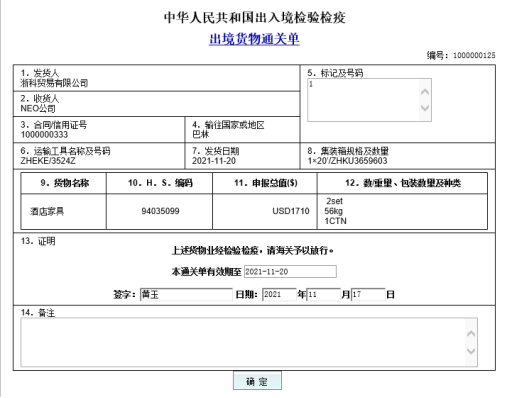Image resolution: width=507 pixels, height=398 pixels.
Task: Click the contract number 1000000333
Action: [x=44, y=135]
